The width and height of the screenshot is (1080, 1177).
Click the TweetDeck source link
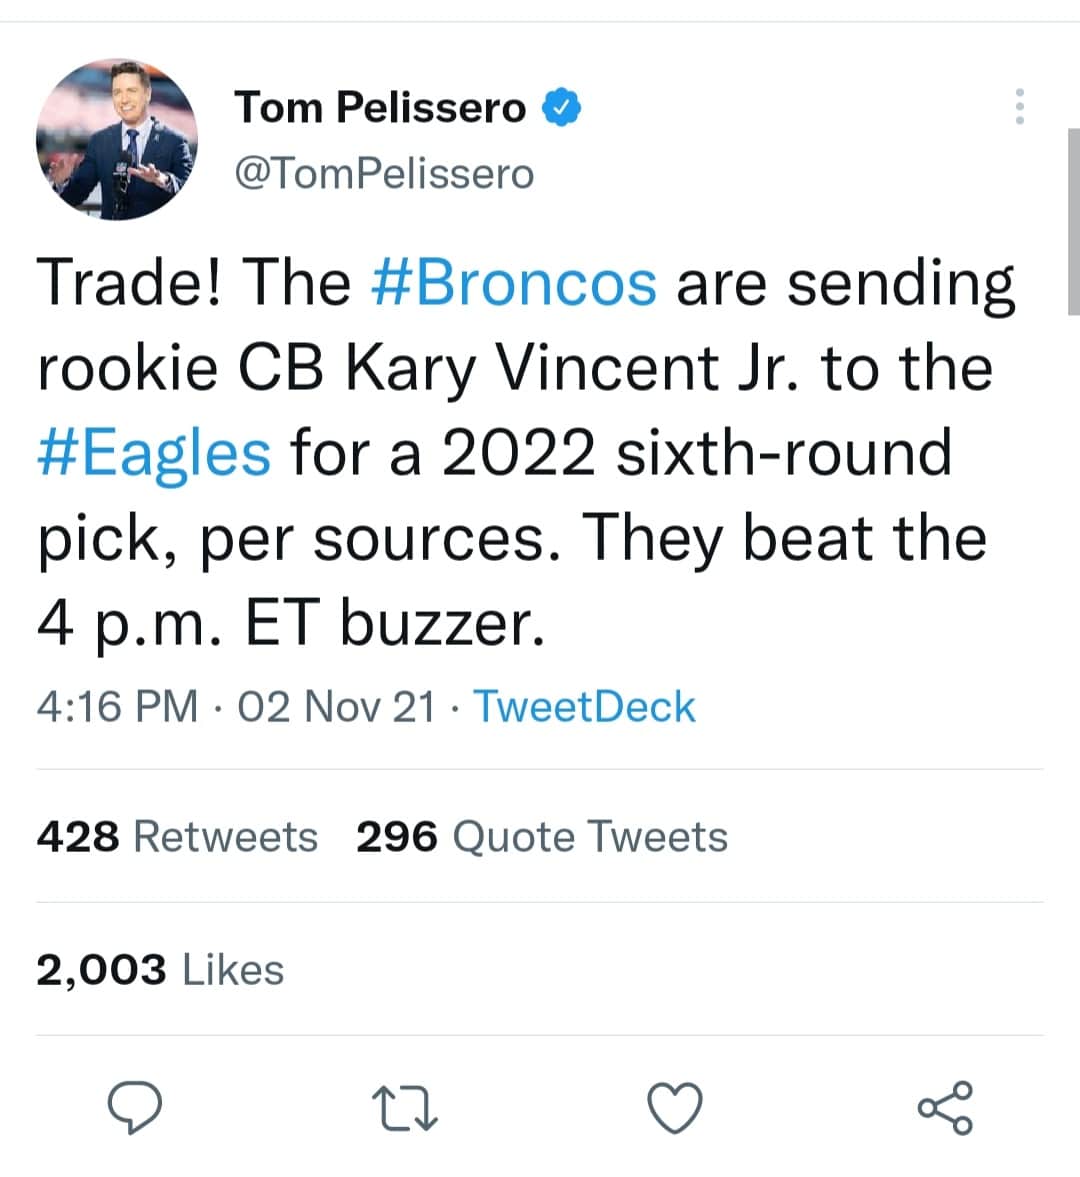pyautogui.click(x=584, y=706)
